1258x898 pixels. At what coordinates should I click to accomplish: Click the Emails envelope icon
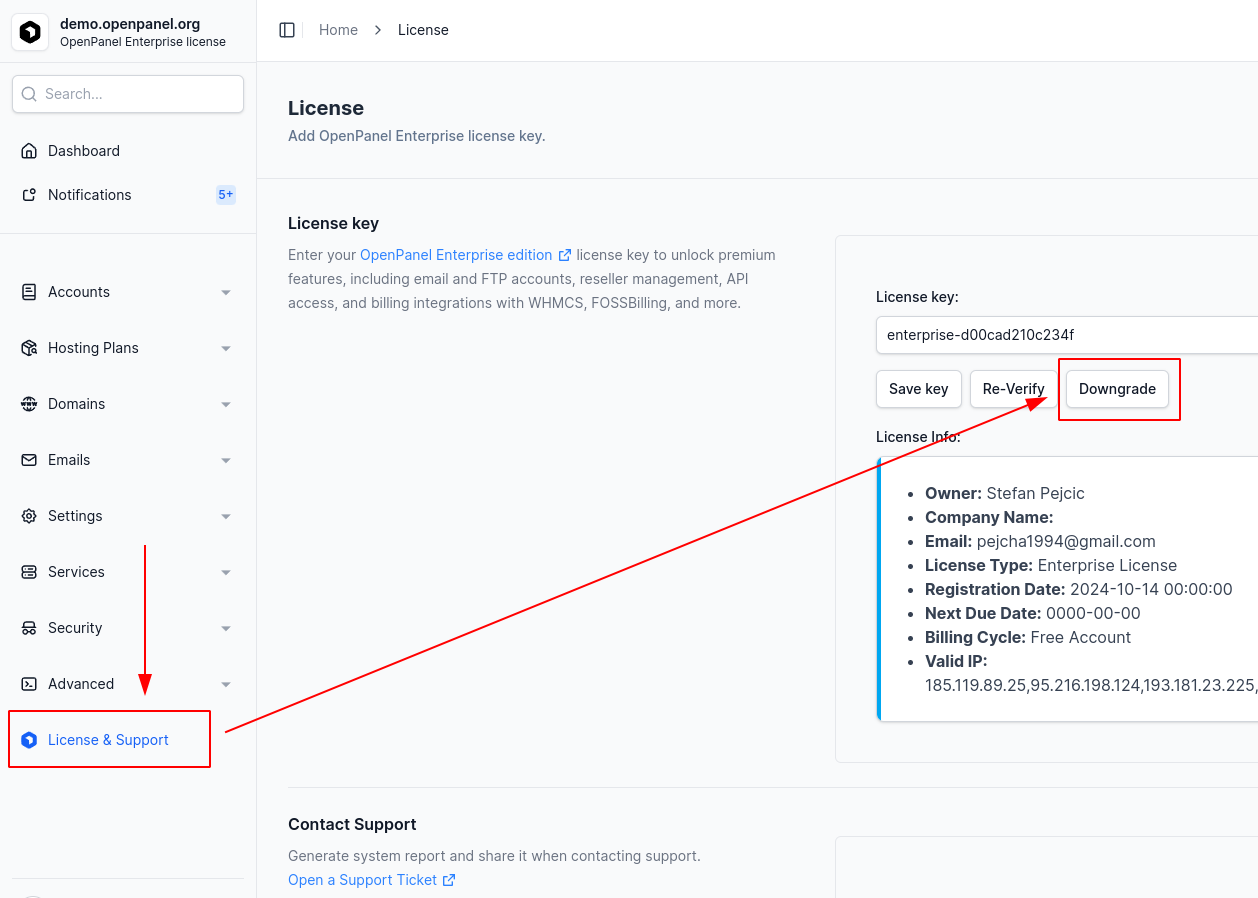click(x=29, y=460)
